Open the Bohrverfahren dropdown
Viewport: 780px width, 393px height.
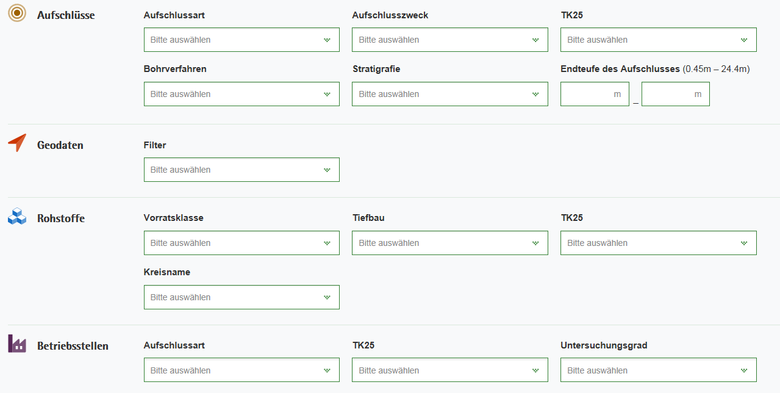pyautogui.click(x=242, y=94)
